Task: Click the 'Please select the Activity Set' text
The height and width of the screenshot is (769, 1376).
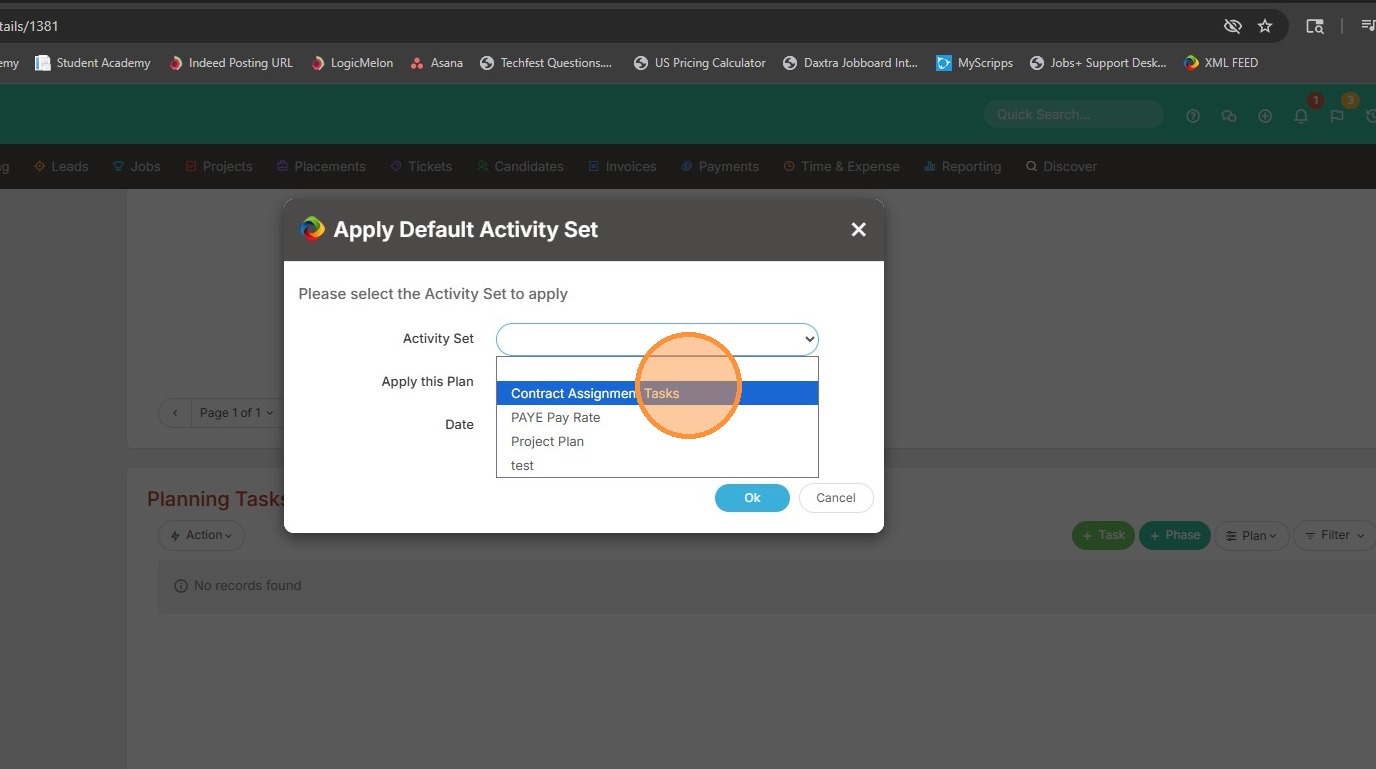Action: point(433,294)
